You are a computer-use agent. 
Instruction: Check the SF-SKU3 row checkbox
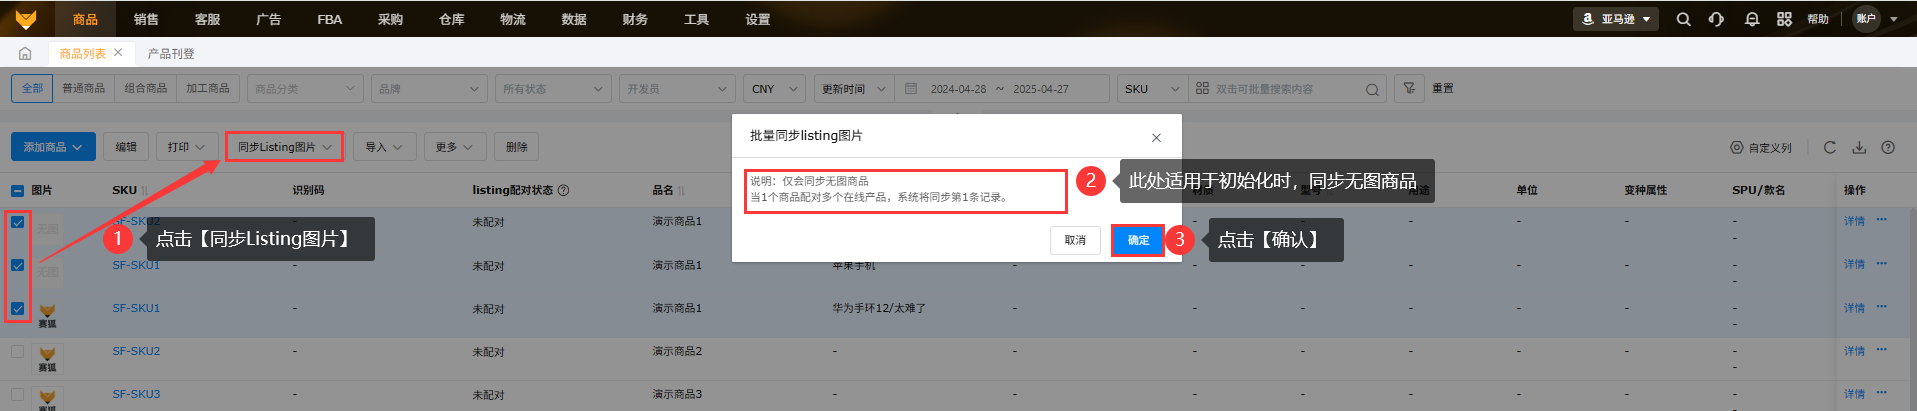coord(17,394)
